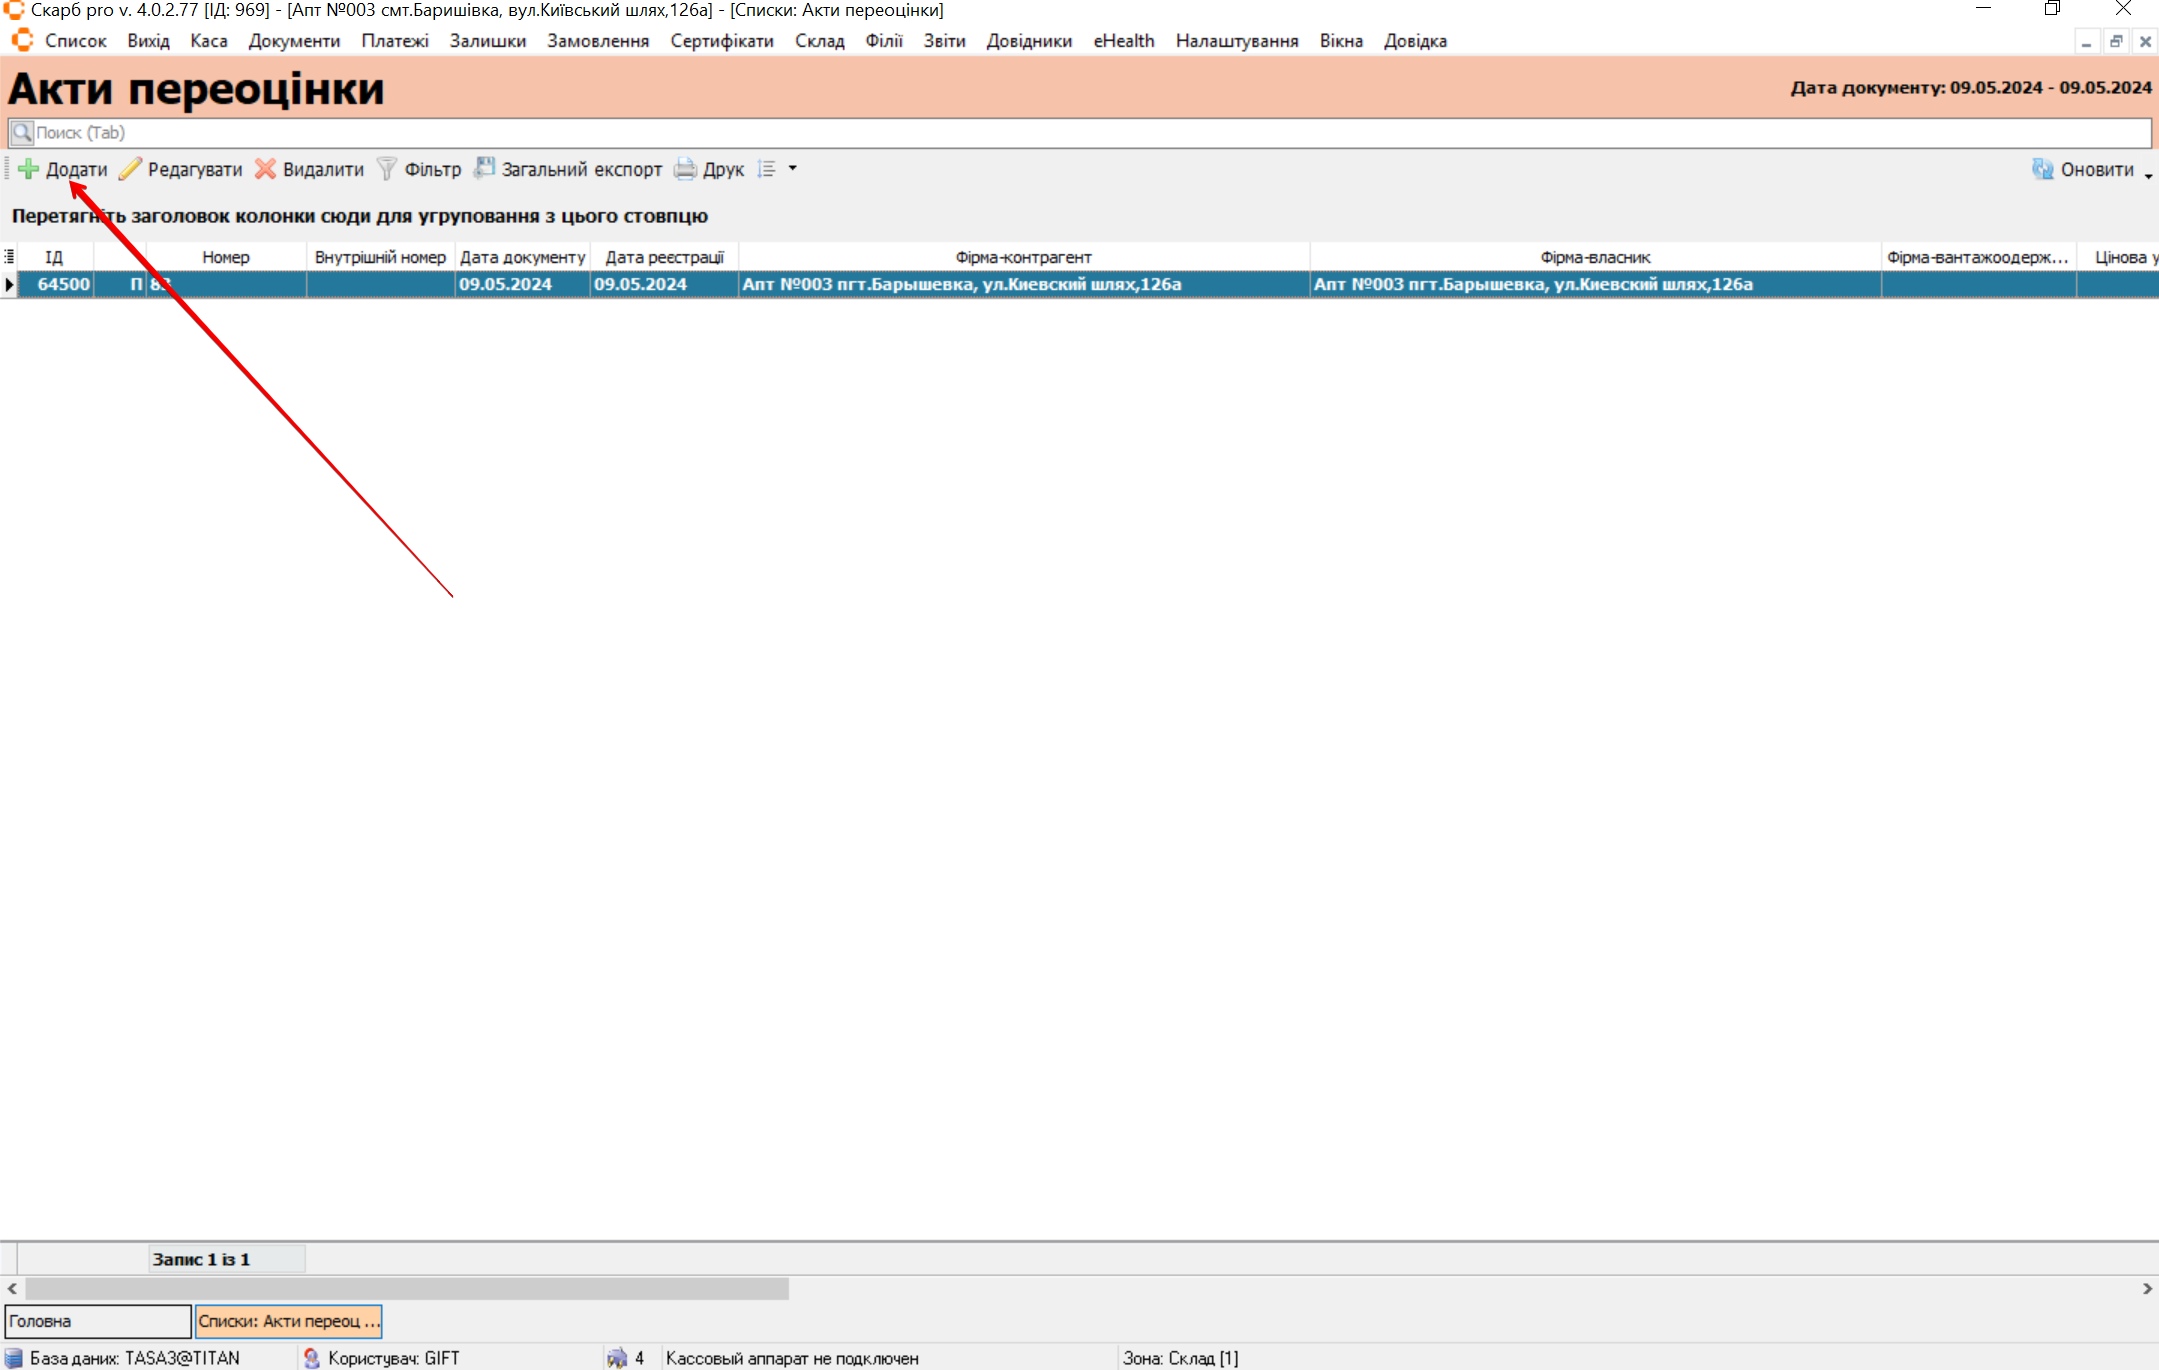Click the green plus Додати icon

tap(28, 169)
